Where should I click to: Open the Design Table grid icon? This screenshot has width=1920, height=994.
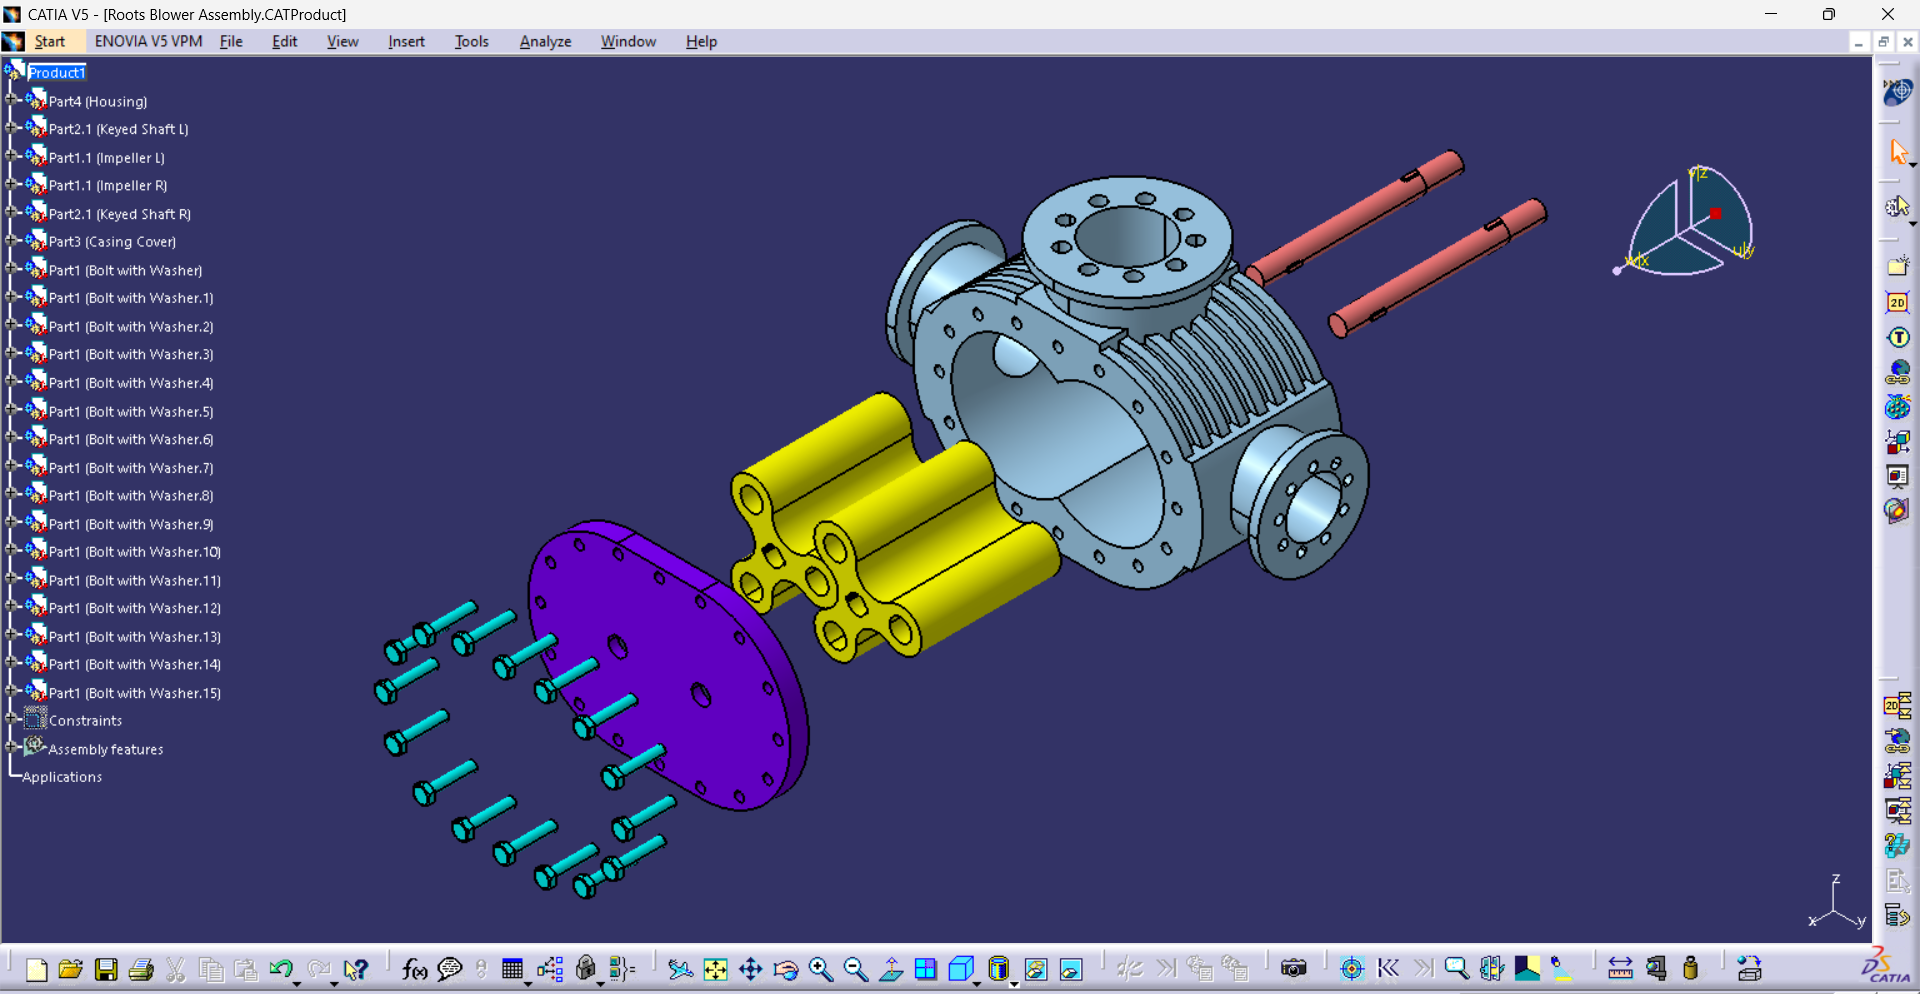512,969
